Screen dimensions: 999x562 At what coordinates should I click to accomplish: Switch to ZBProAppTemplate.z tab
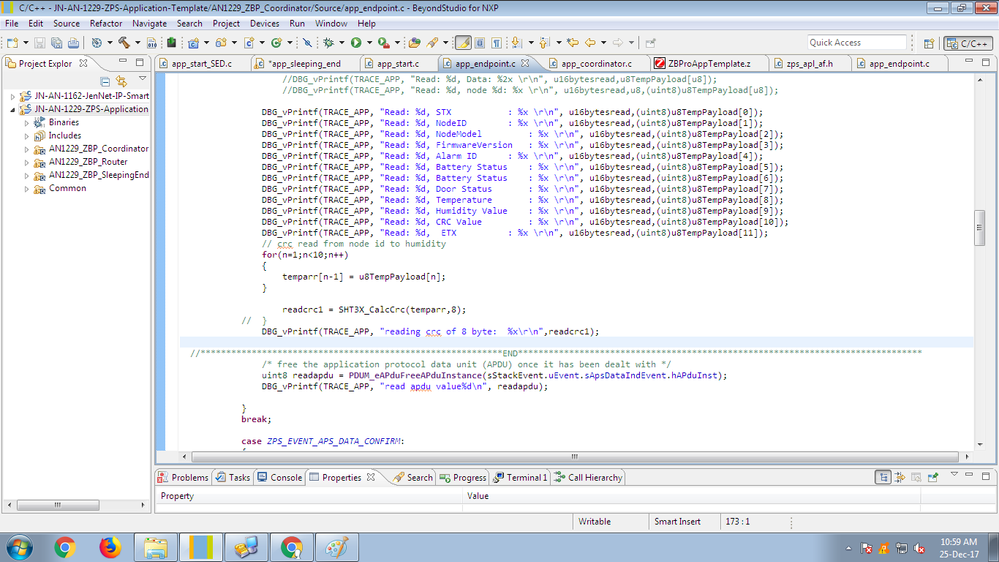click(x=709, y=64)
